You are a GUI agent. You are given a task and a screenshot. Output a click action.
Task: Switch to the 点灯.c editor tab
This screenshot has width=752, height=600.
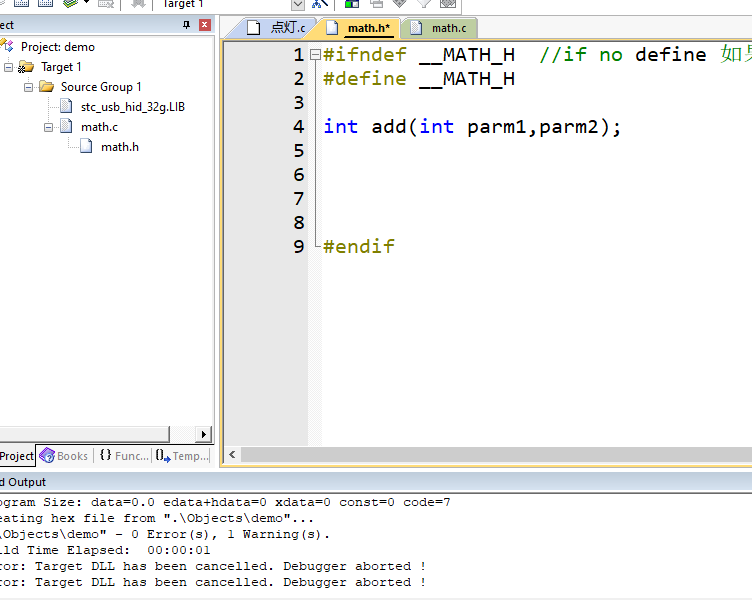click(x=278, y=28)
